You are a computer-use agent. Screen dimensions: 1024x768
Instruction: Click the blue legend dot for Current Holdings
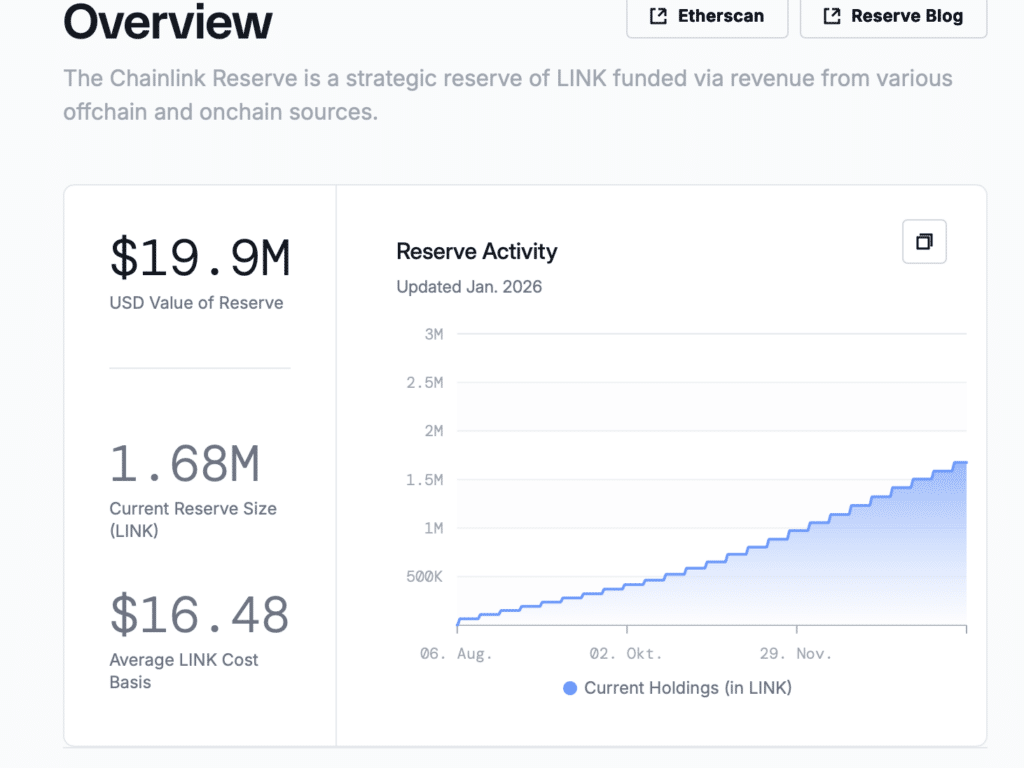coord(570,688)
